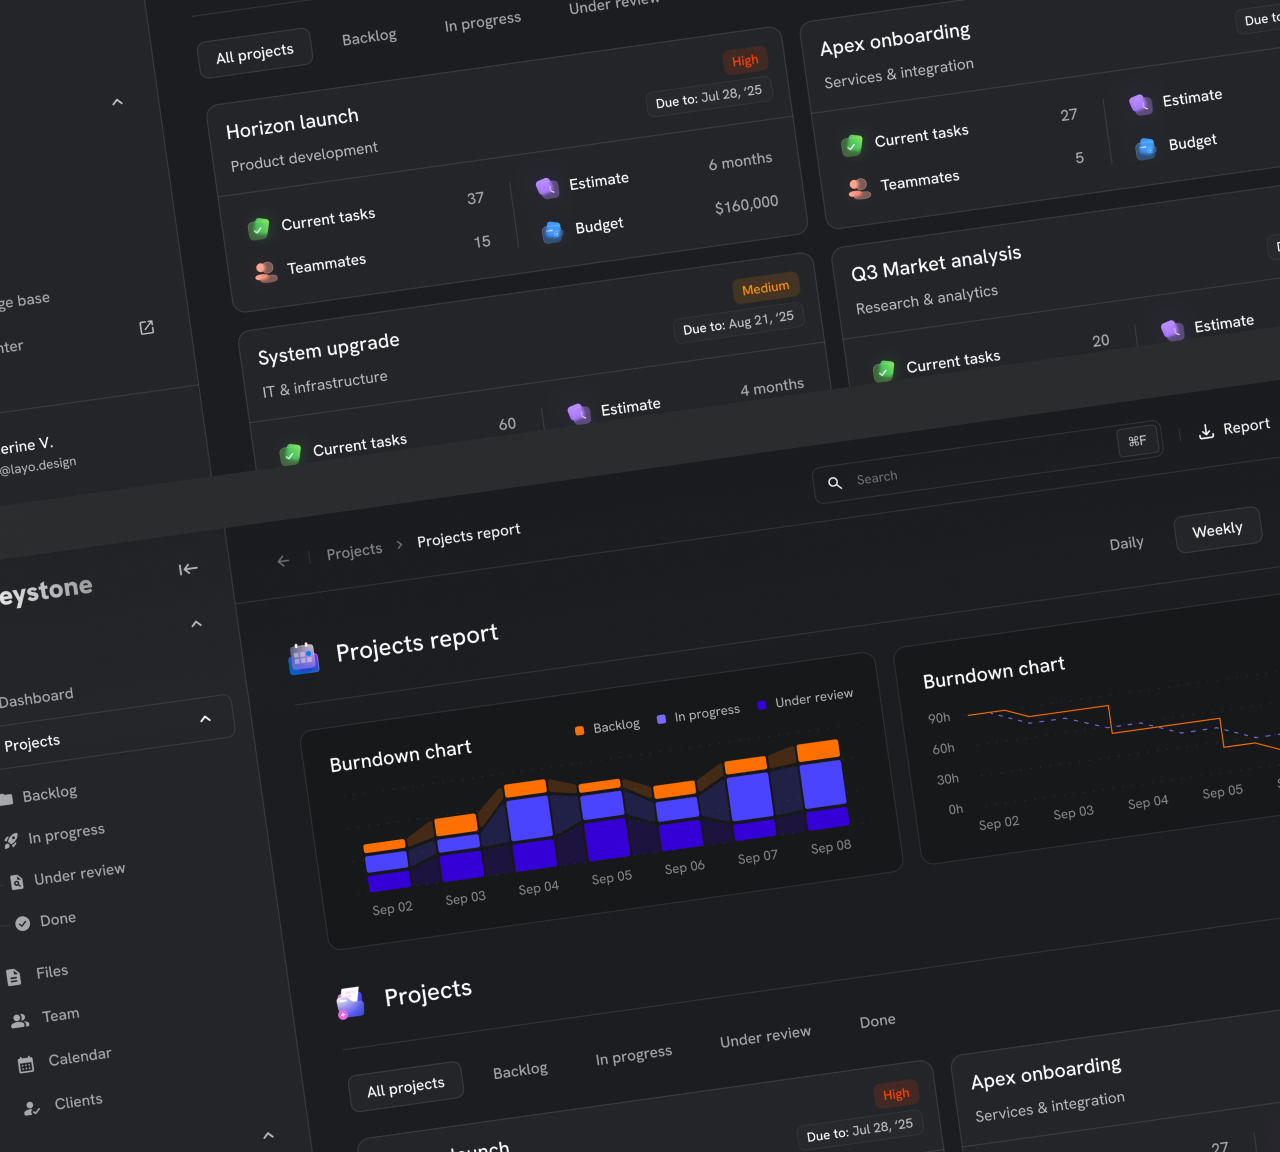Click Horizon launch Teammates icon
The height and width of the screenshot is (1152, 1280).
265,272
